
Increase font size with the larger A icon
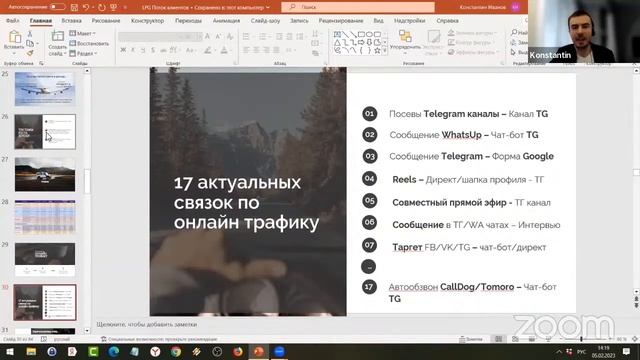pos(208,37)
